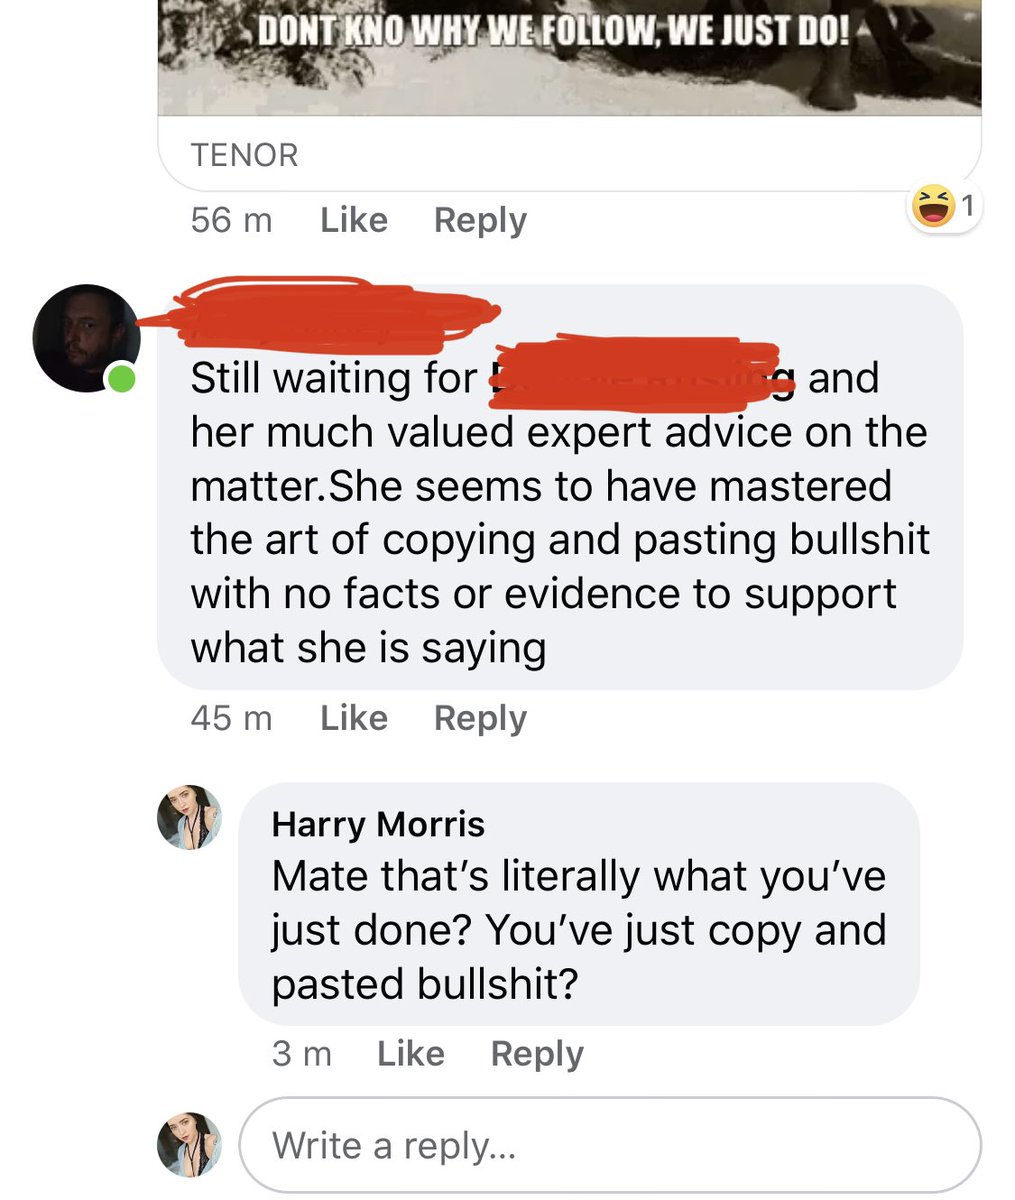Reply to the GIF comment from 56 m ago
Image resolution: width=1015 pixels, height=1200 pixels.
click(x=480, y=221)
